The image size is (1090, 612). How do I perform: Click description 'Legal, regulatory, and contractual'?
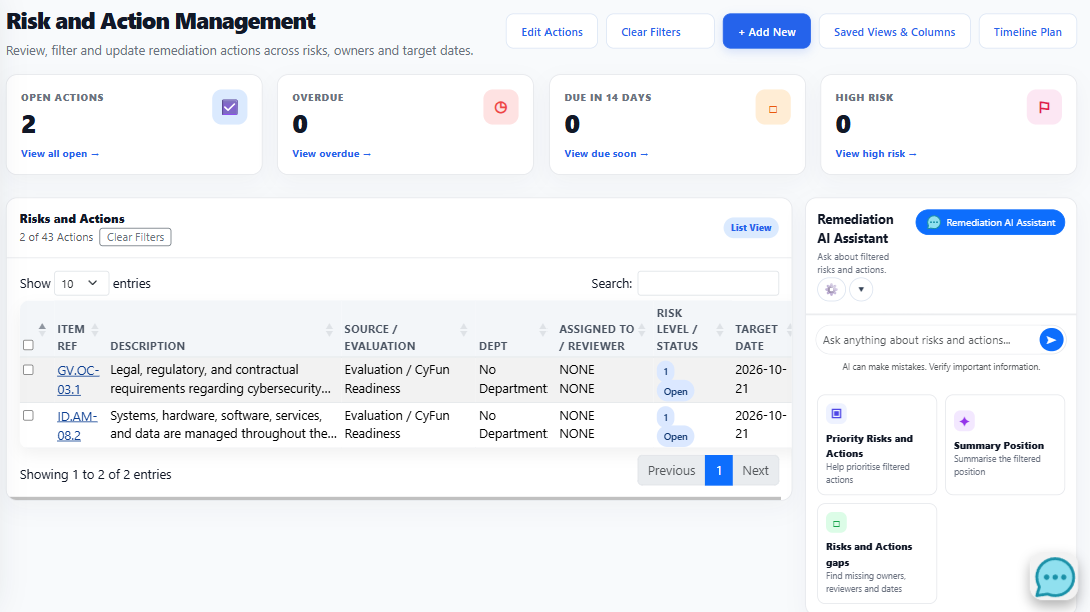[204, 370]
